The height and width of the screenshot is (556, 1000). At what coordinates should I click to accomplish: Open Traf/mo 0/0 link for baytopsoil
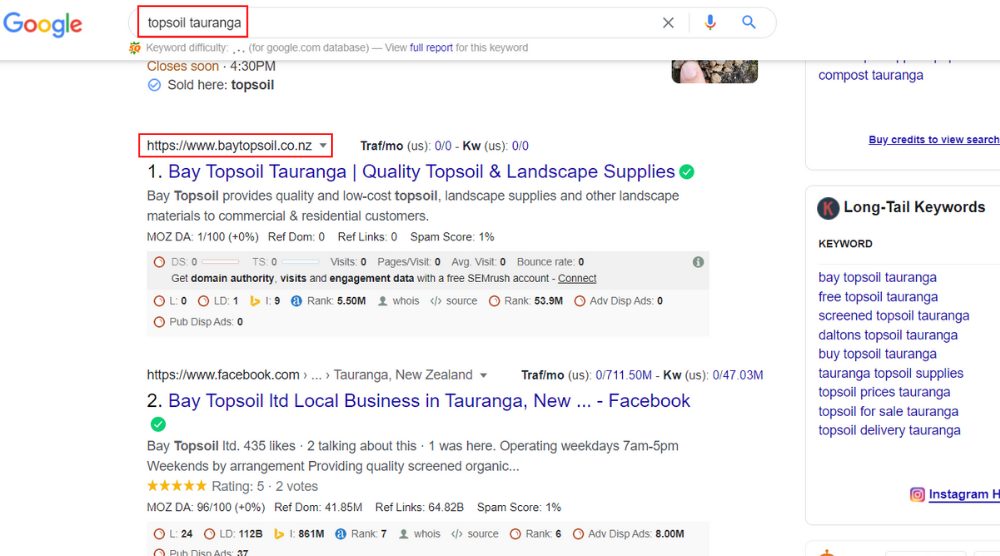pos(443,146)
